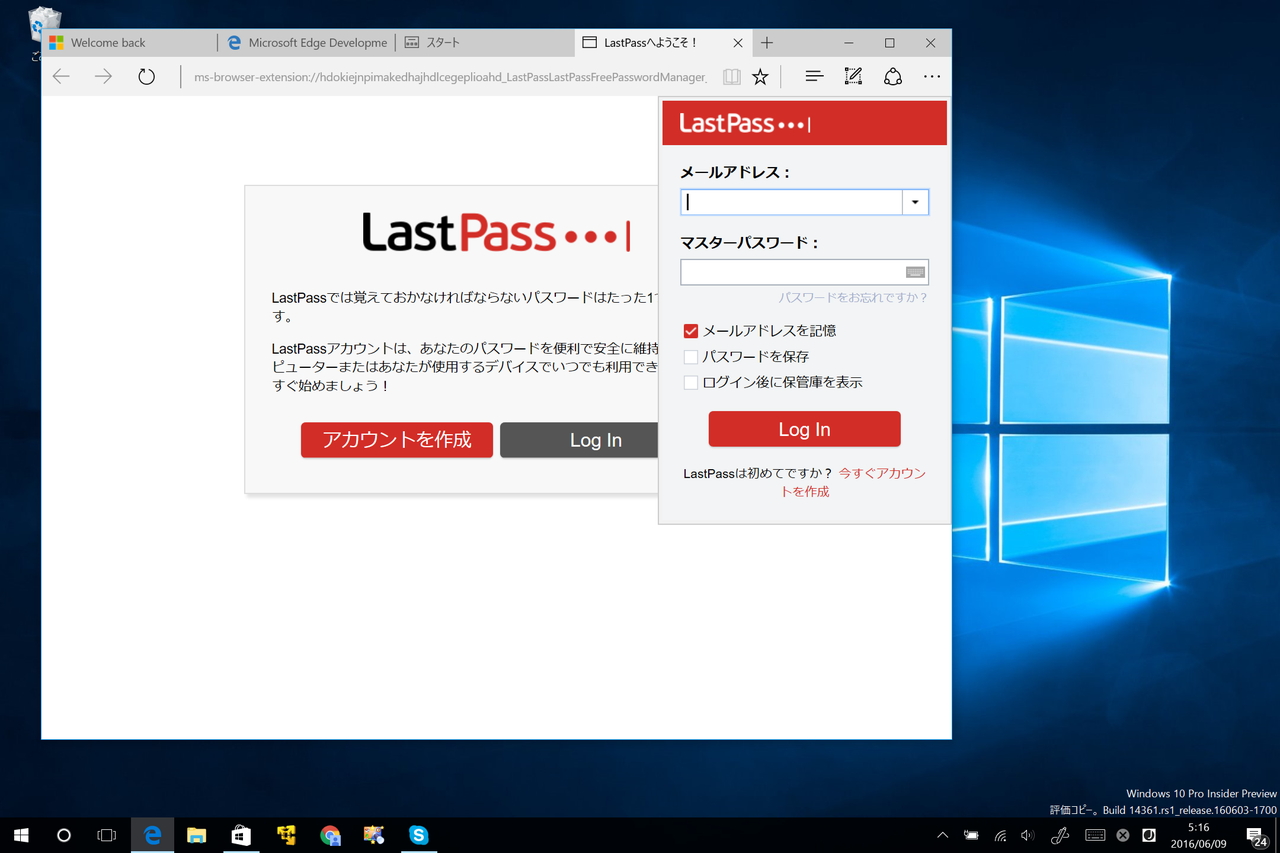
Task: Click the IME mode tray icon
Action: (1149, 835)
